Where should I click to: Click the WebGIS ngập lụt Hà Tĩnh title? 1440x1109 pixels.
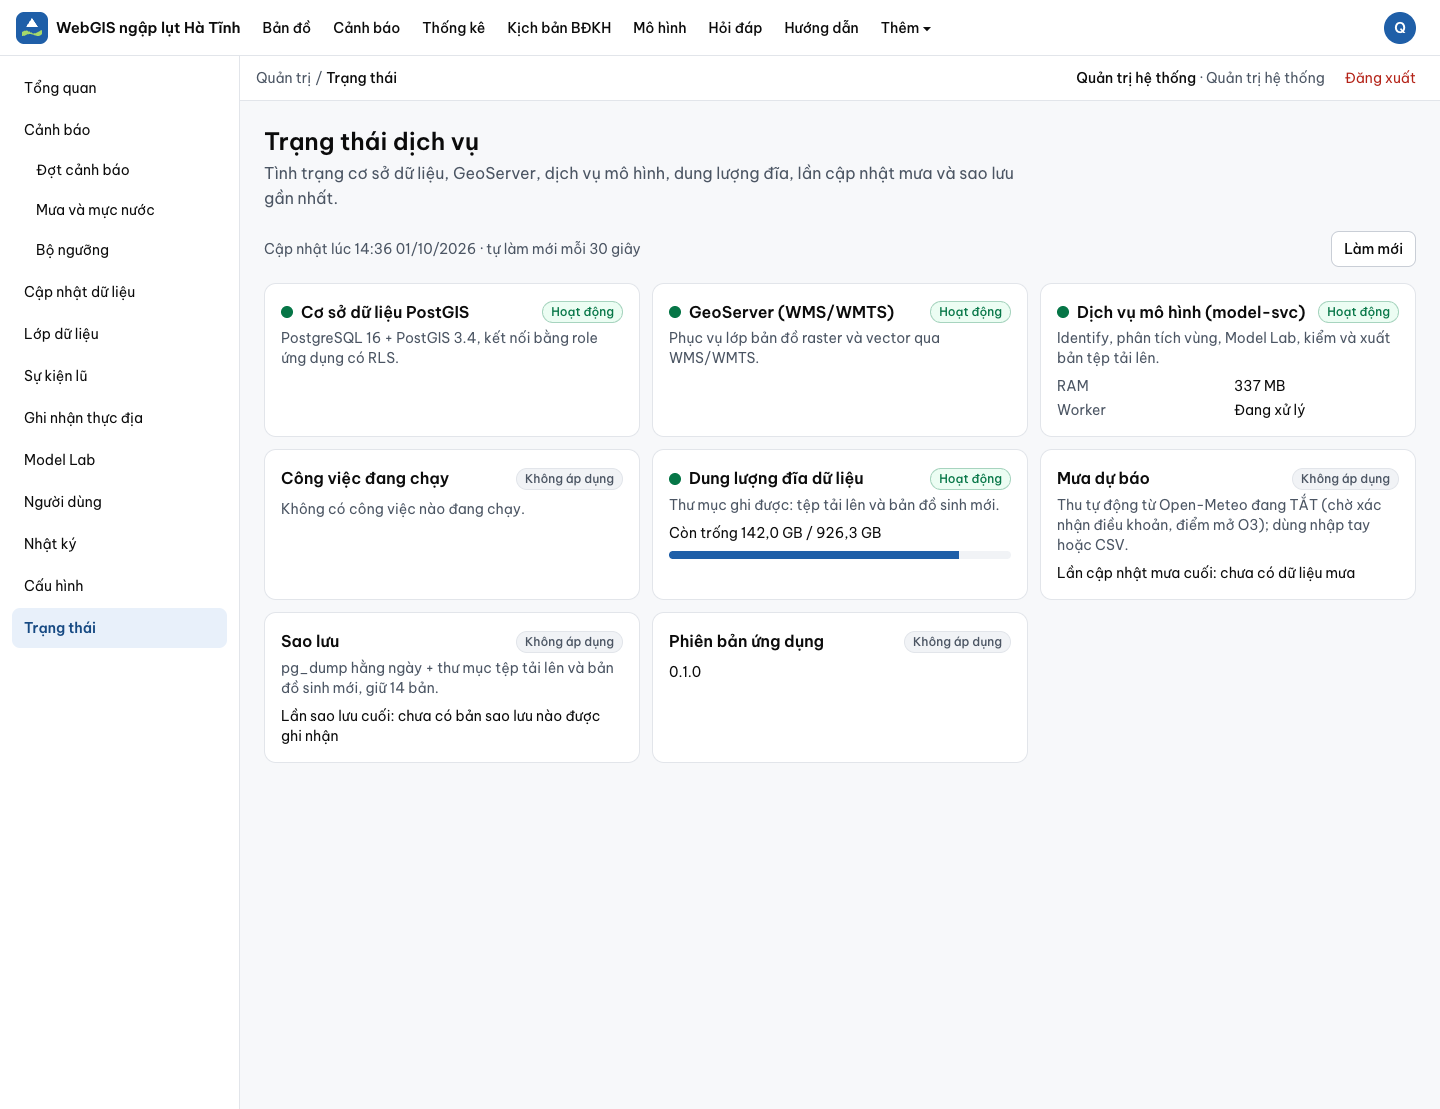click(148, 28)
